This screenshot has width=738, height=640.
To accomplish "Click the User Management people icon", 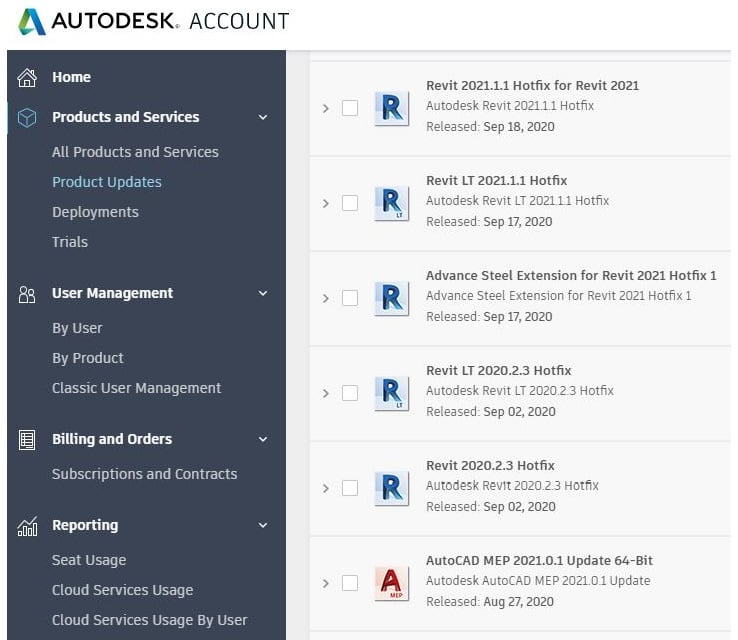I will click(27, 295).
